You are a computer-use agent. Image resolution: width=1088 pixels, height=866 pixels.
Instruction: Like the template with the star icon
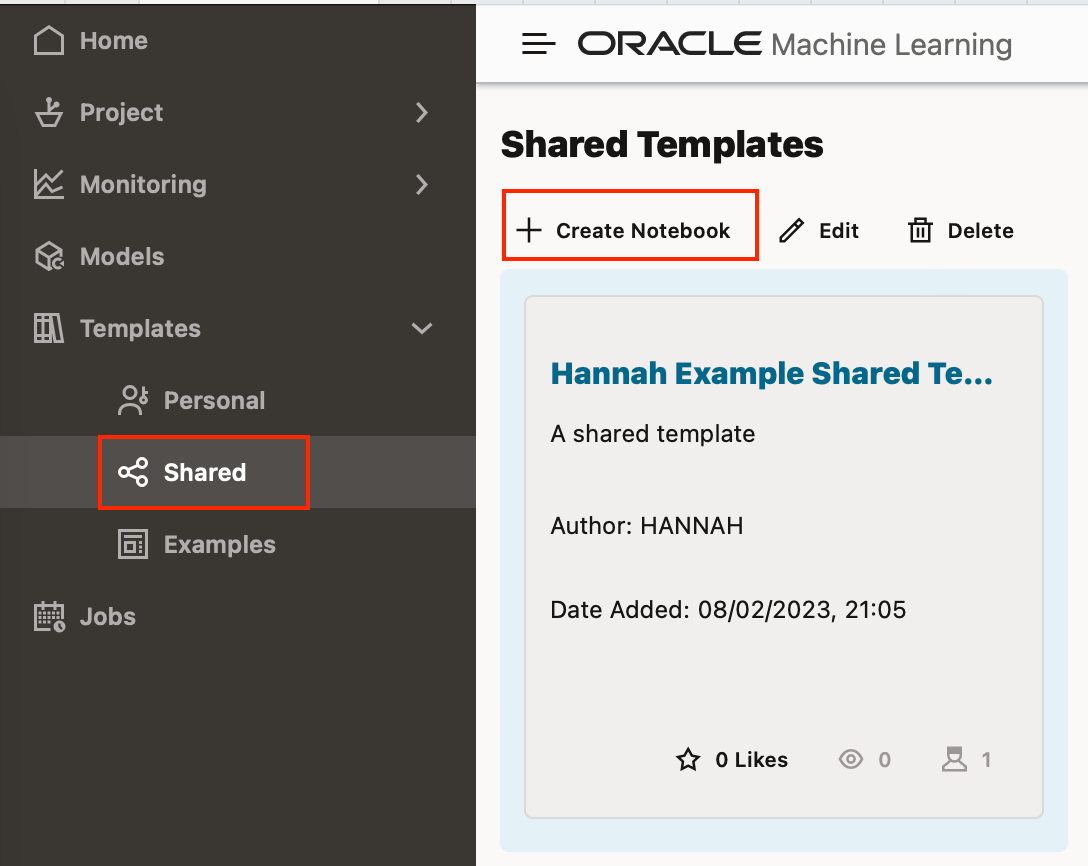pyautogui.click(x=688, y=760)
